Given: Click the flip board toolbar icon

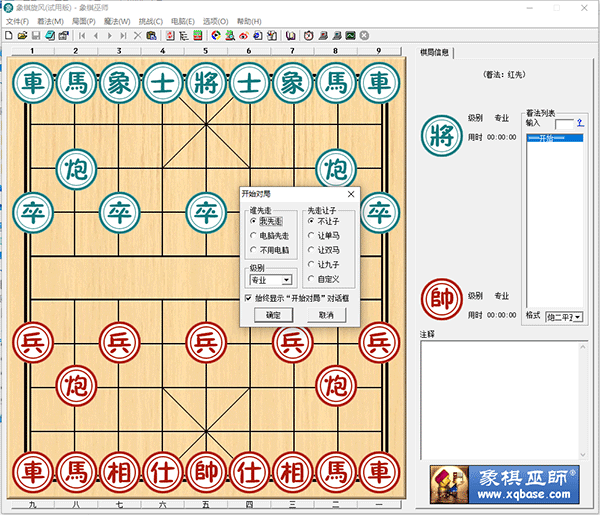Looking at the screenshot, I should click(x=170, y=36).
